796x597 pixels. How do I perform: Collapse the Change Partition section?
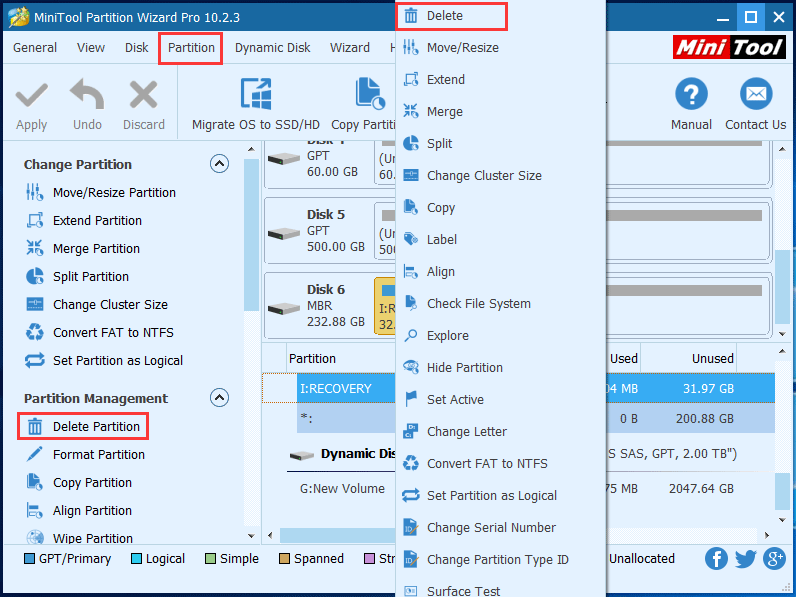219,164
